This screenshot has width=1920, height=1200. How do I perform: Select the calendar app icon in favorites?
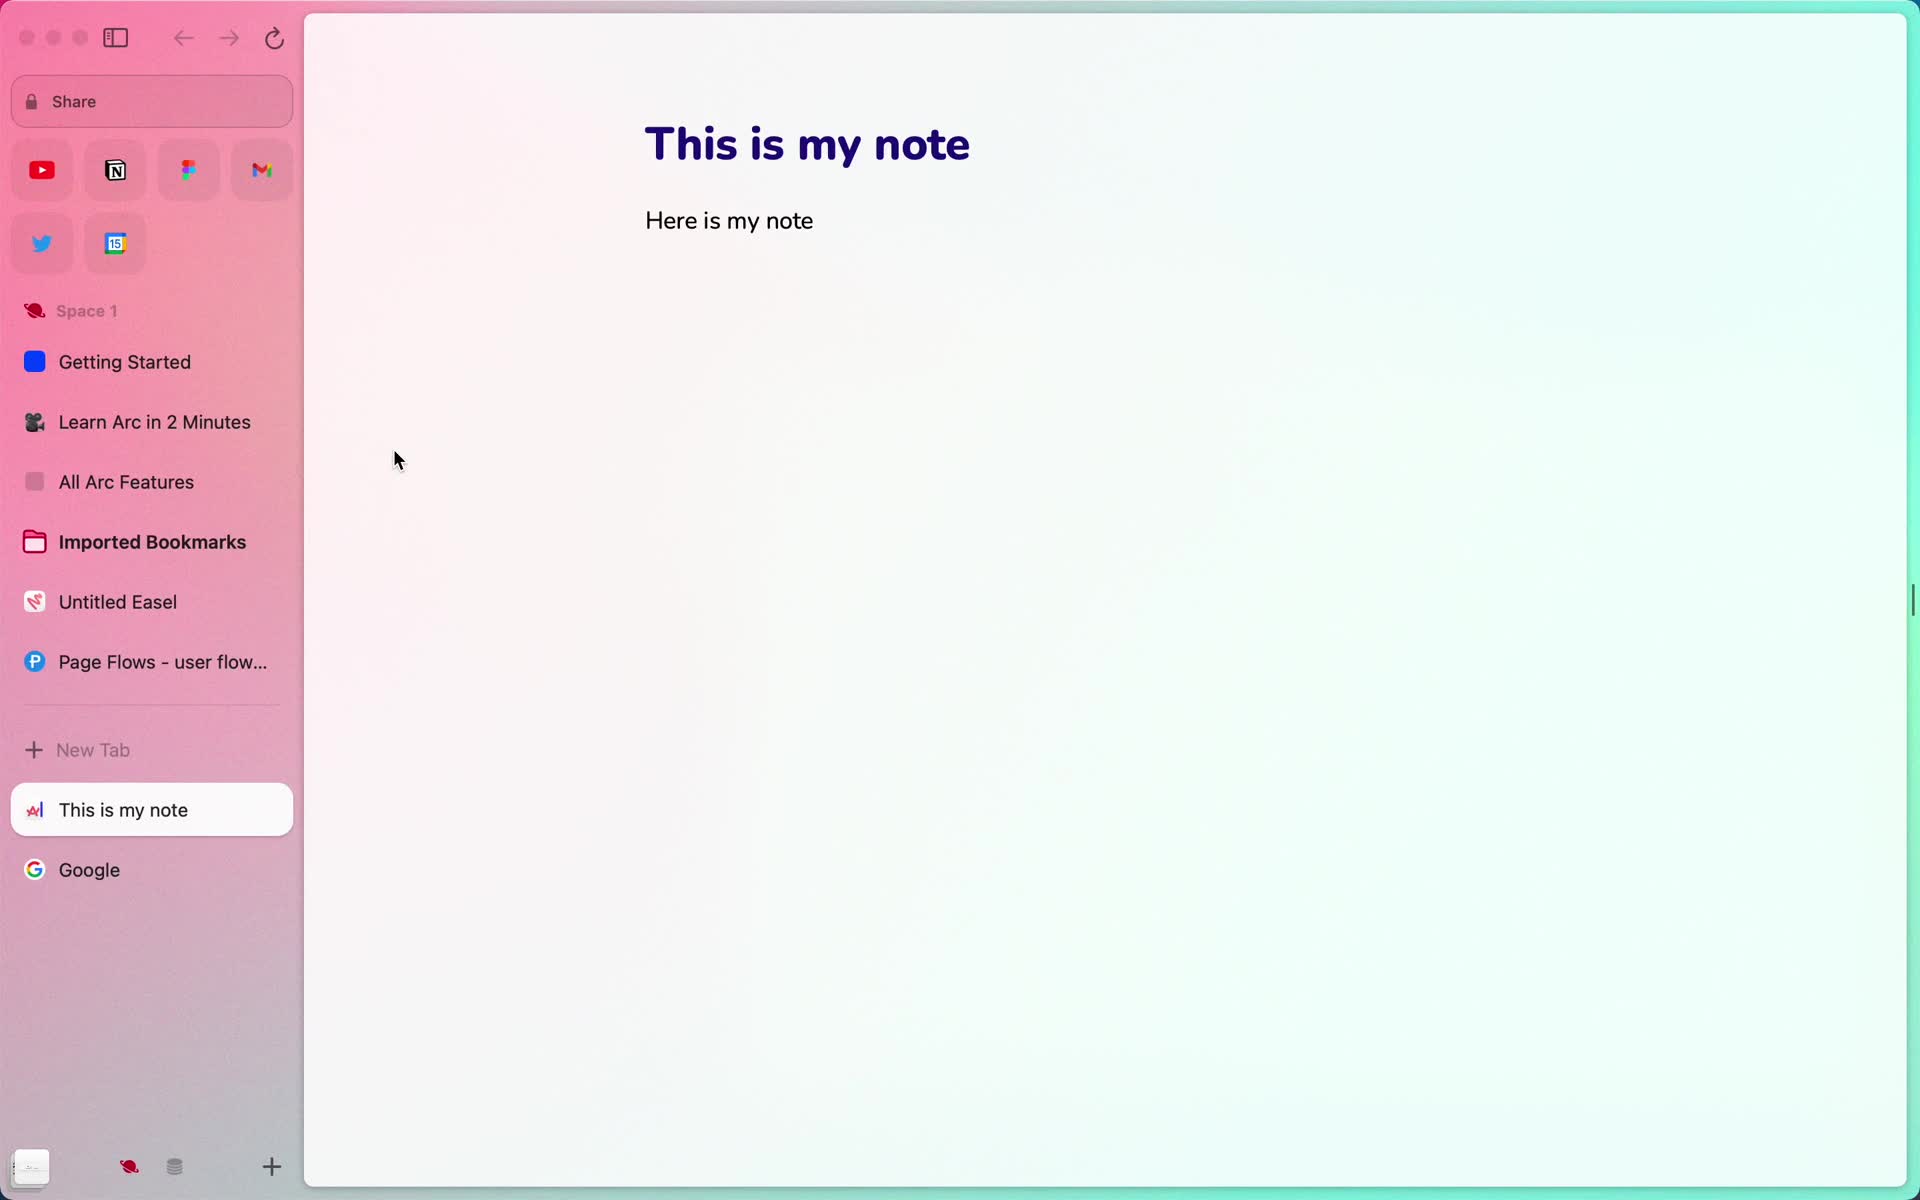pos(115,243)
